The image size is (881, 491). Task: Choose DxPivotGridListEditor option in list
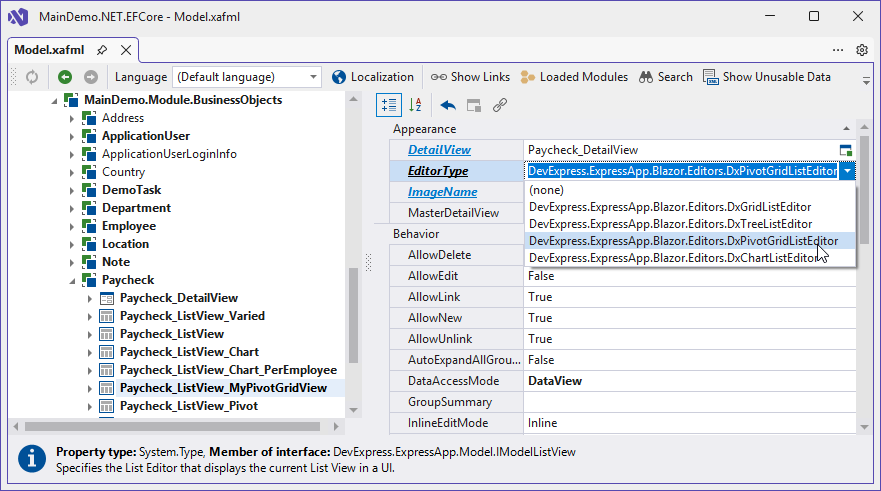690,240
